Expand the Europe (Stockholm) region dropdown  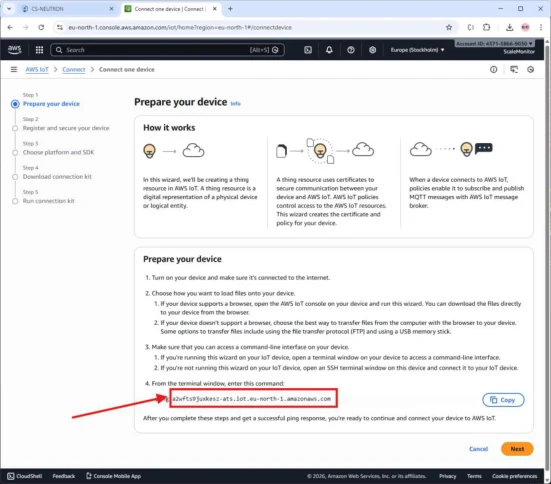[417, 50]
